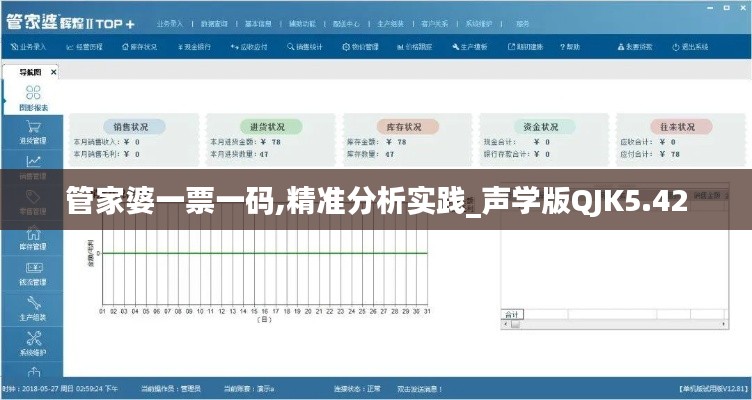Click 本月销售收入 value
752x400 pixels.
pos(131,142)
